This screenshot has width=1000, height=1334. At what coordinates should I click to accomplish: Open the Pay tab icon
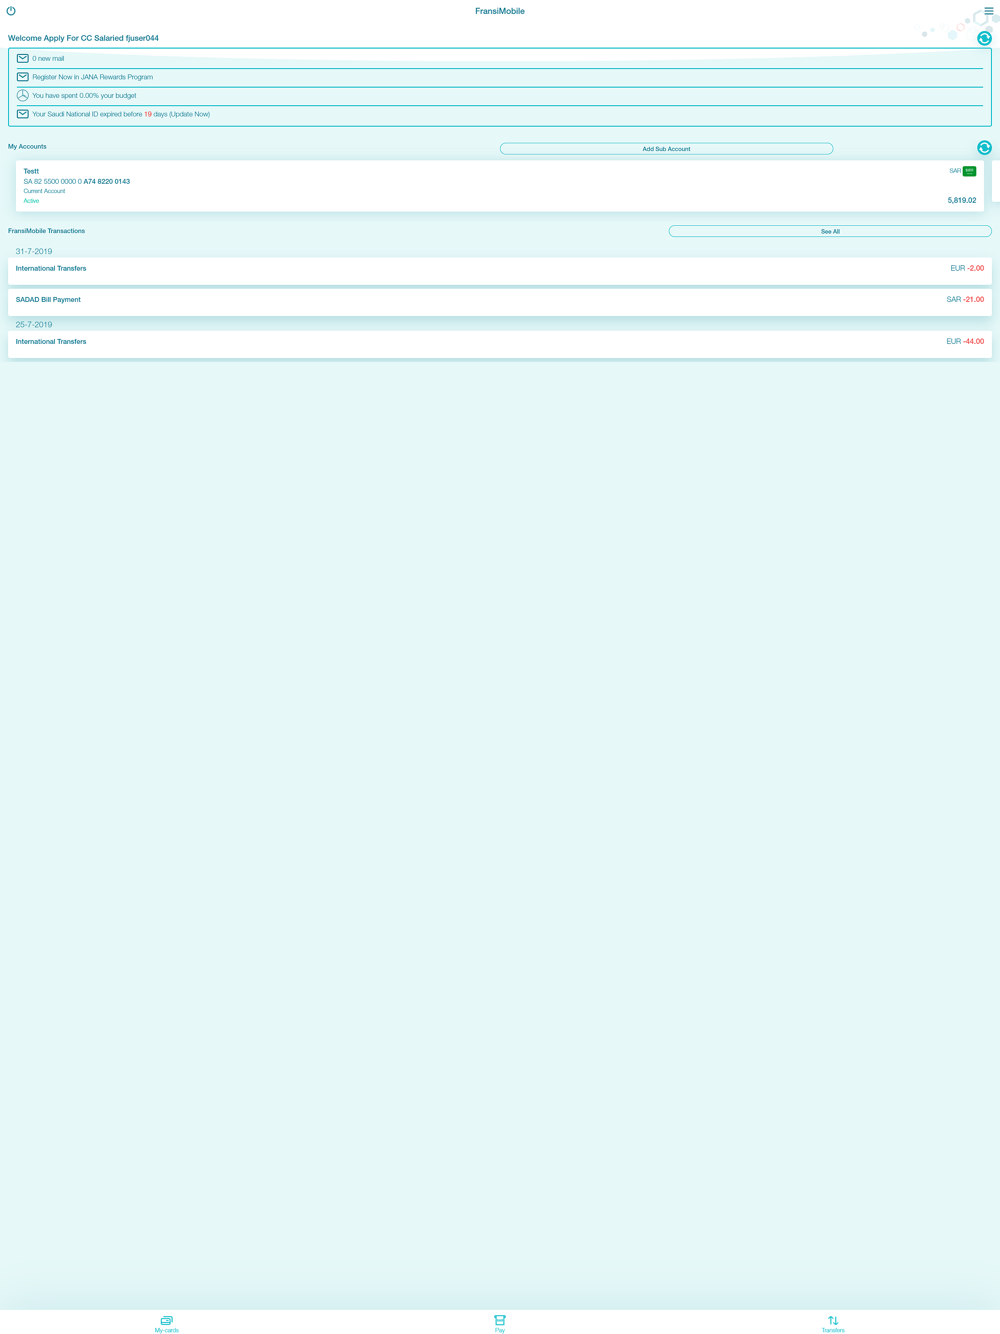tap(500, 1320)
